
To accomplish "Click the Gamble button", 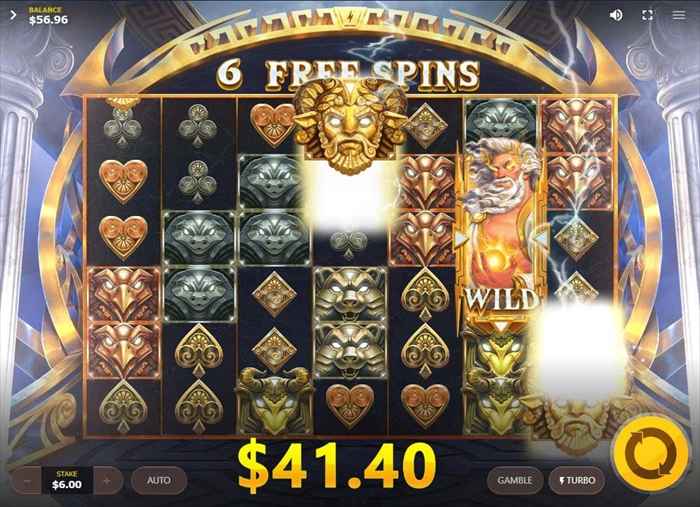I will coord(515,480).
